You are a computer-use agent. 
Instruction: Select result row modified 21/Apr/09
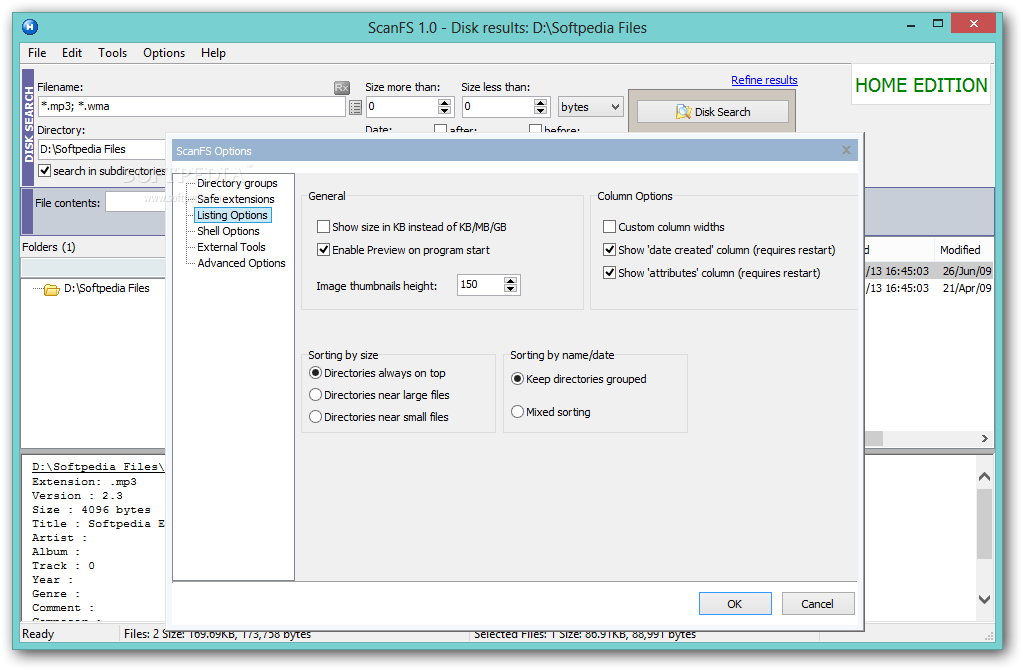(928, 288)
